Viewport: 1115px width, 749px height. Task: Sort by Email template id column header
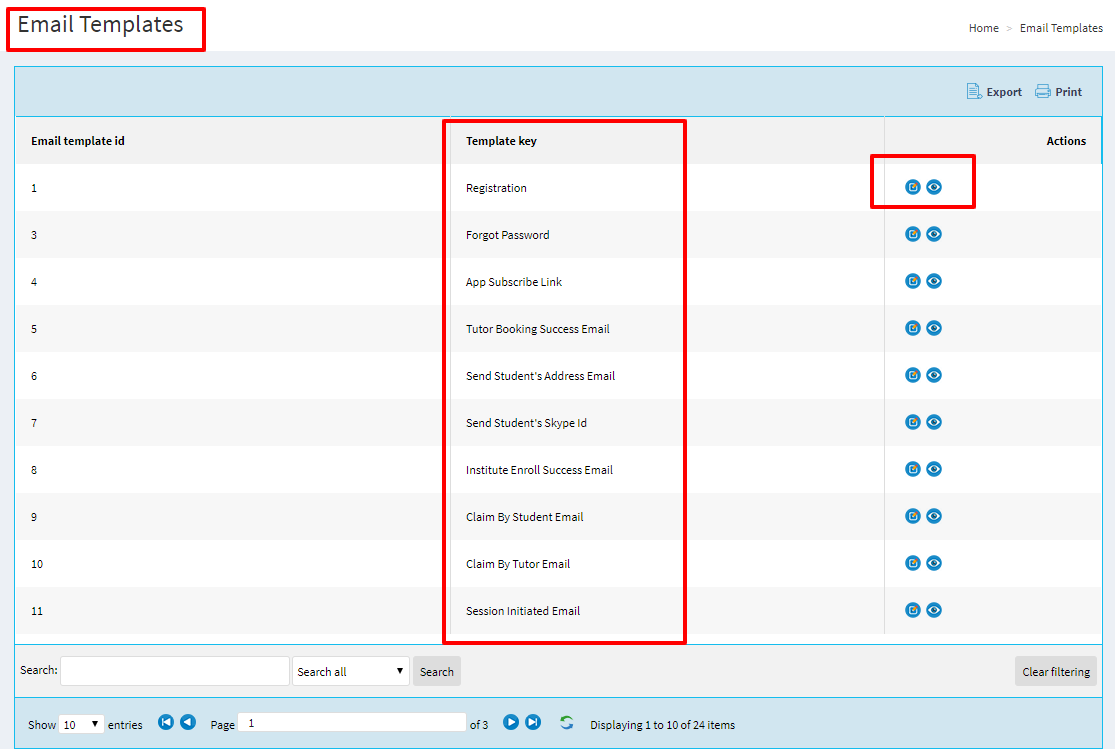click(x=78, y=141)
